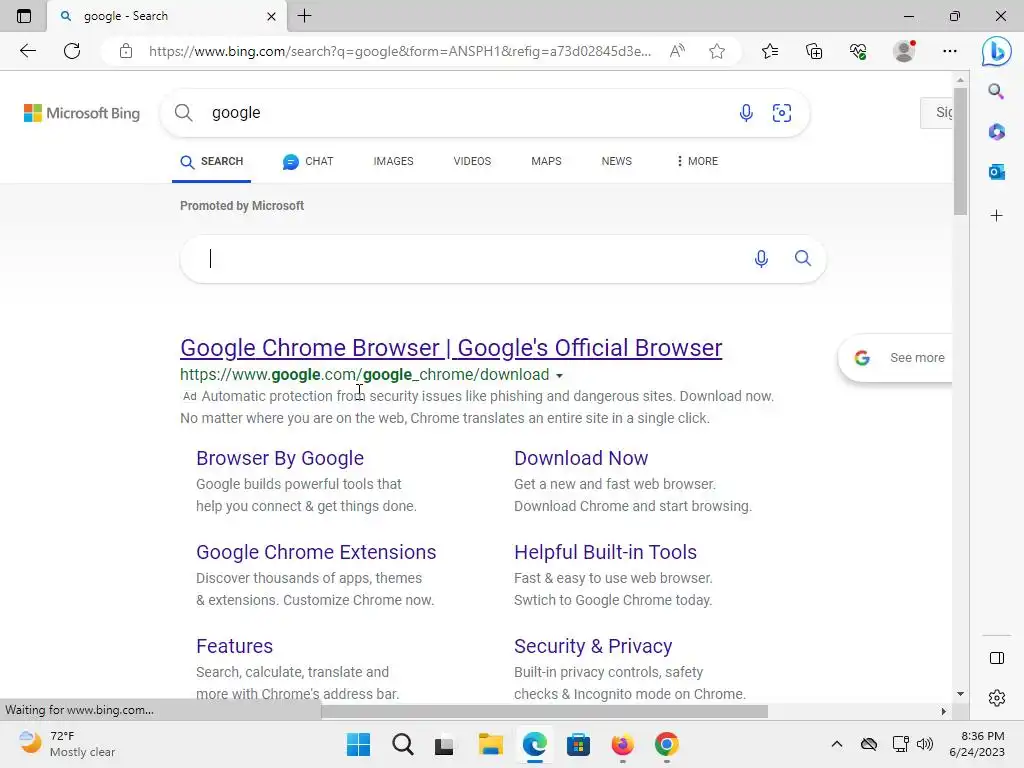Open Microsoft 365 in the sidebar
Viewport: 1024px width, 768px height.
(996, 132)
